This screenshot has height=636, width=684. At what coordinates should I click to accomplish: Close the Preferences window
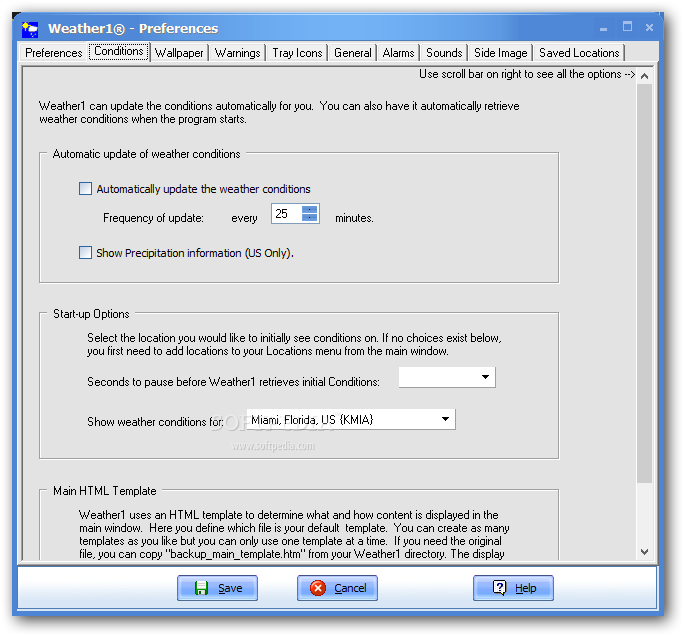point(649,27)
